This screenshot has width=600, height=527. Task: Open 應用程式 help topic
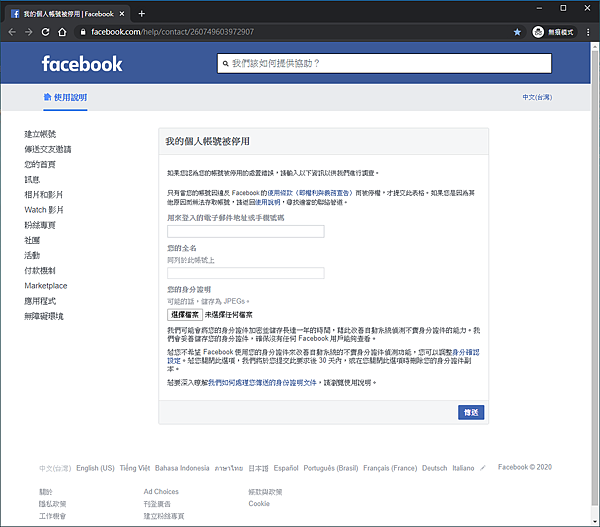40,301
